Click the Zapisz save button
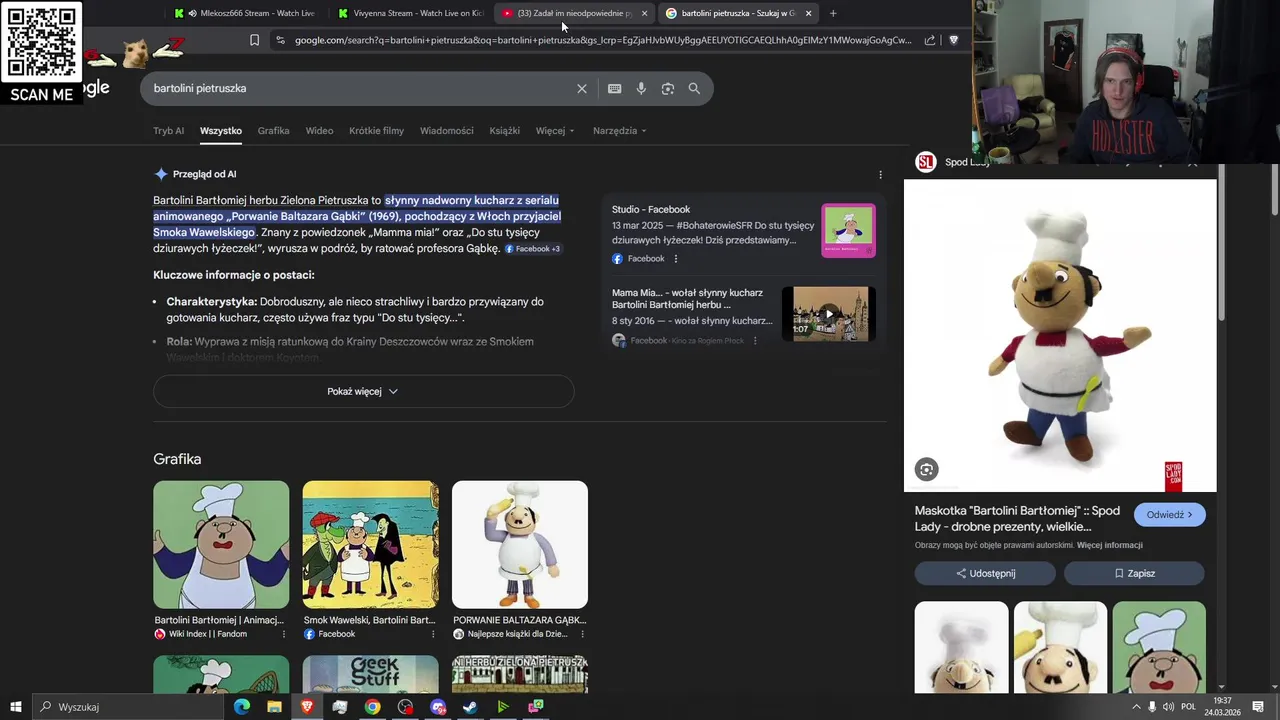Image resolution: width=1280 pixels, height=720 pixels. click(x=1134, y=573)
